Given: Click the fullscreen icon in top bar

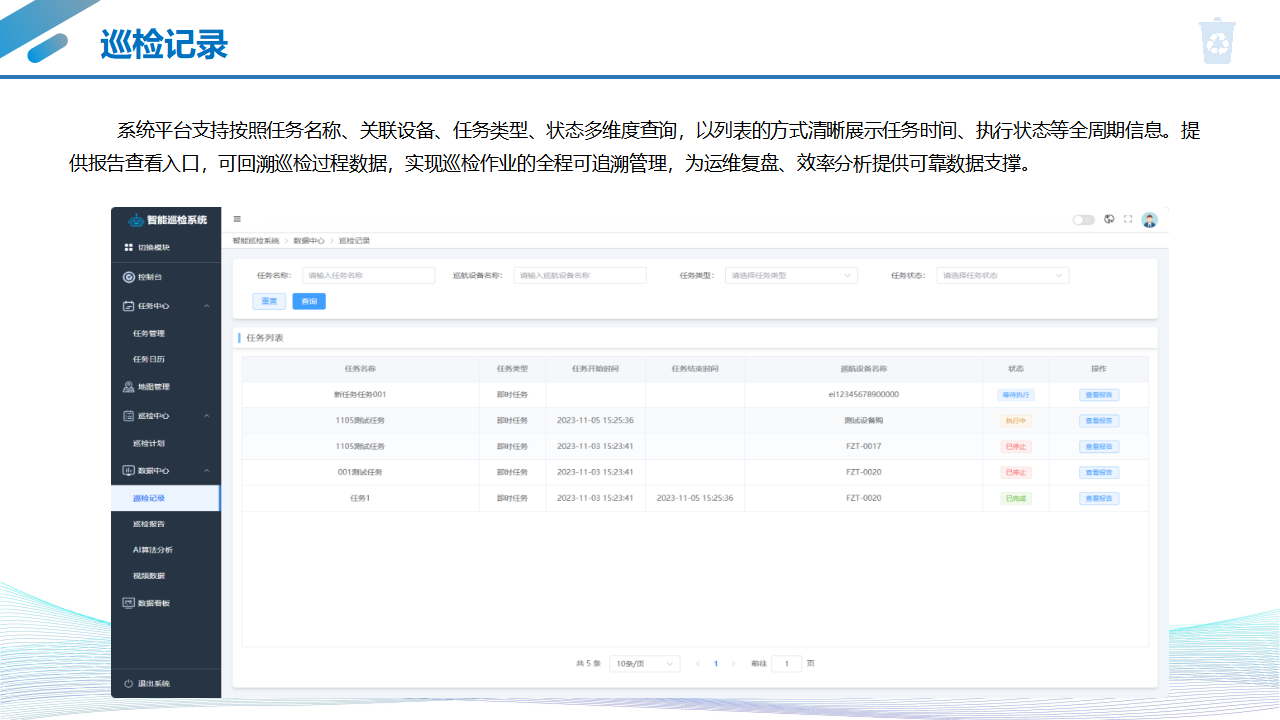Looking at the screenshot, I should (x=1128, y=219).
